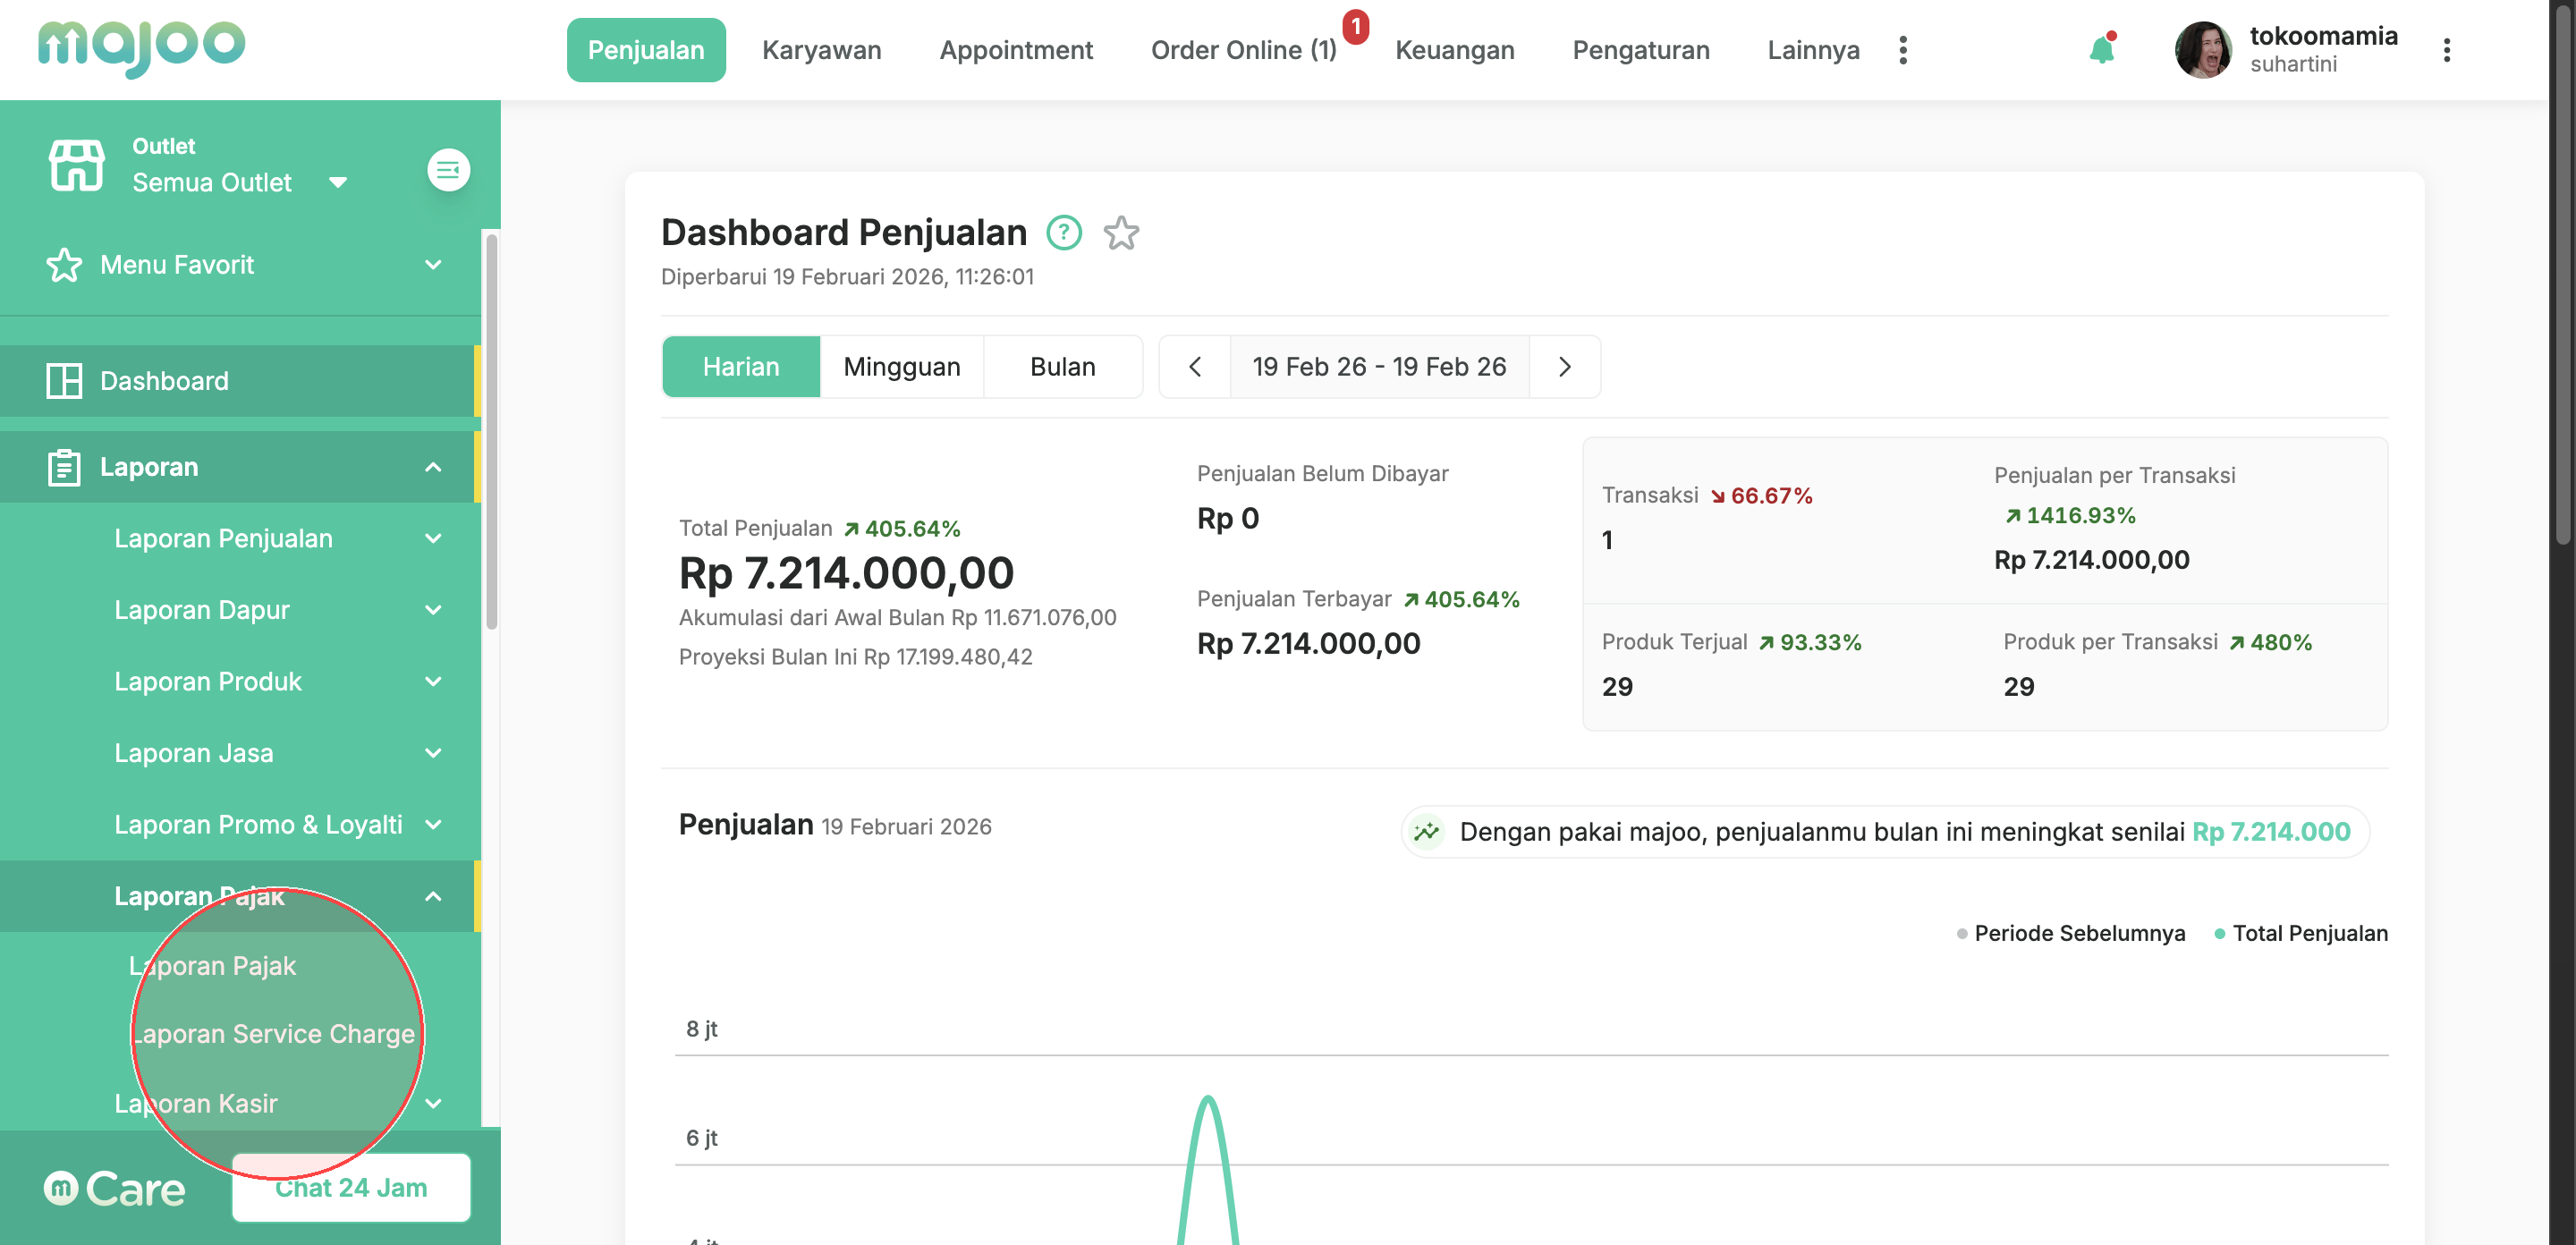Star Dashboard Penjualan as favorite

1121,233
